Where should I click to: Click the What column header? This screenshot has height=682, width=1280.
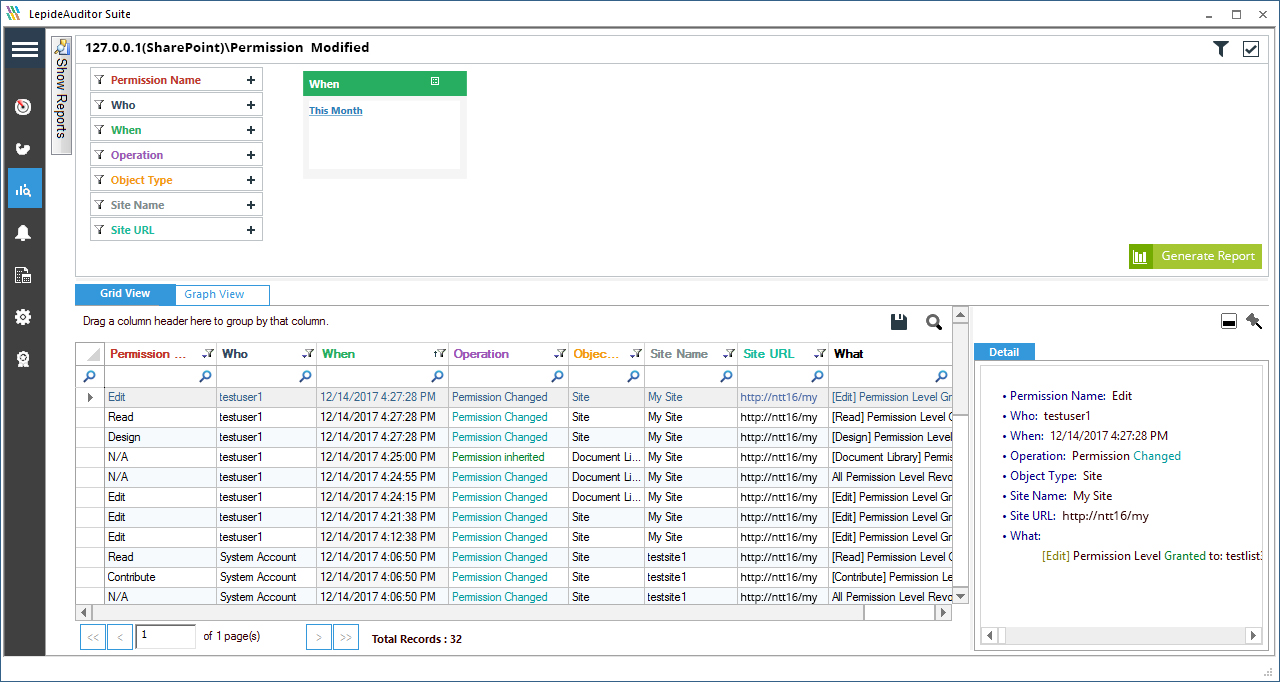pos(890,354)
